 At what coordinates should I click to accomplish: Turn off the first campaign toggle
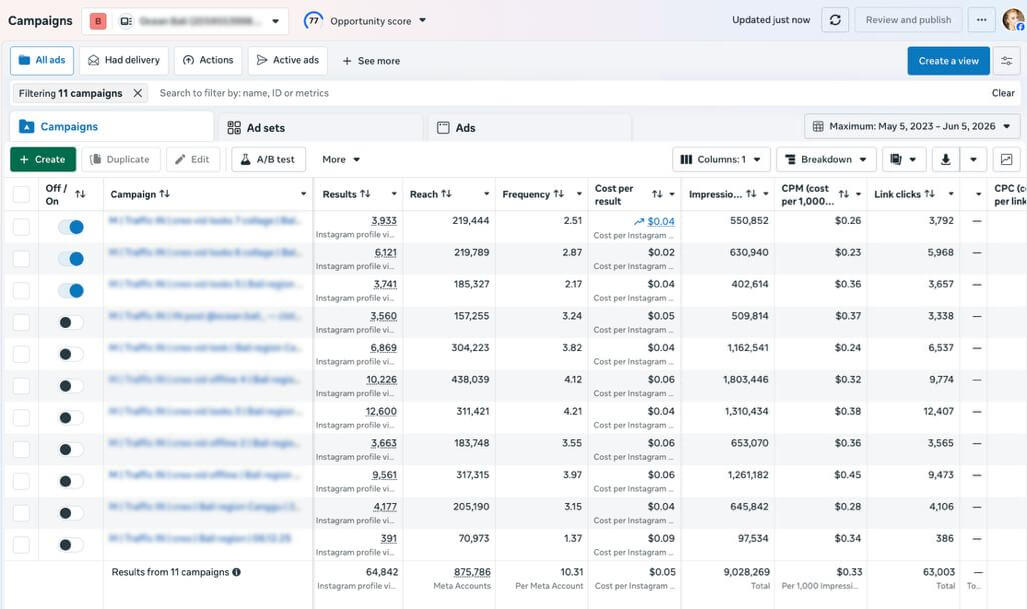[x=71, y=227]
